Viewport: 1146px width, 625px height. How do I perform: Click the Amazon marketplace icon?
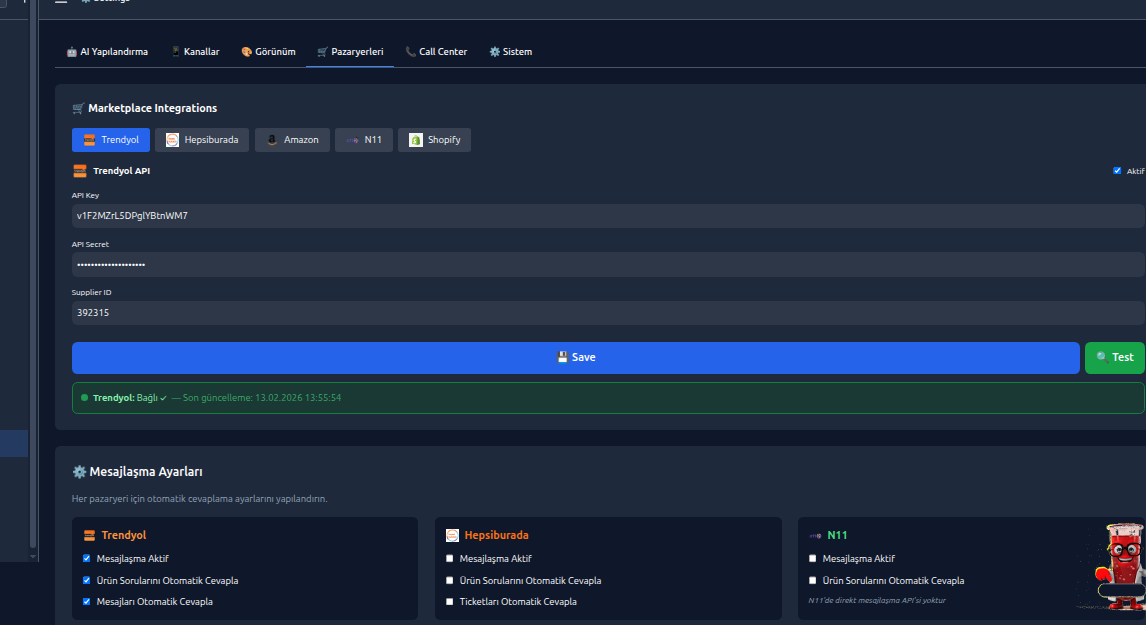tap(272, 140)
